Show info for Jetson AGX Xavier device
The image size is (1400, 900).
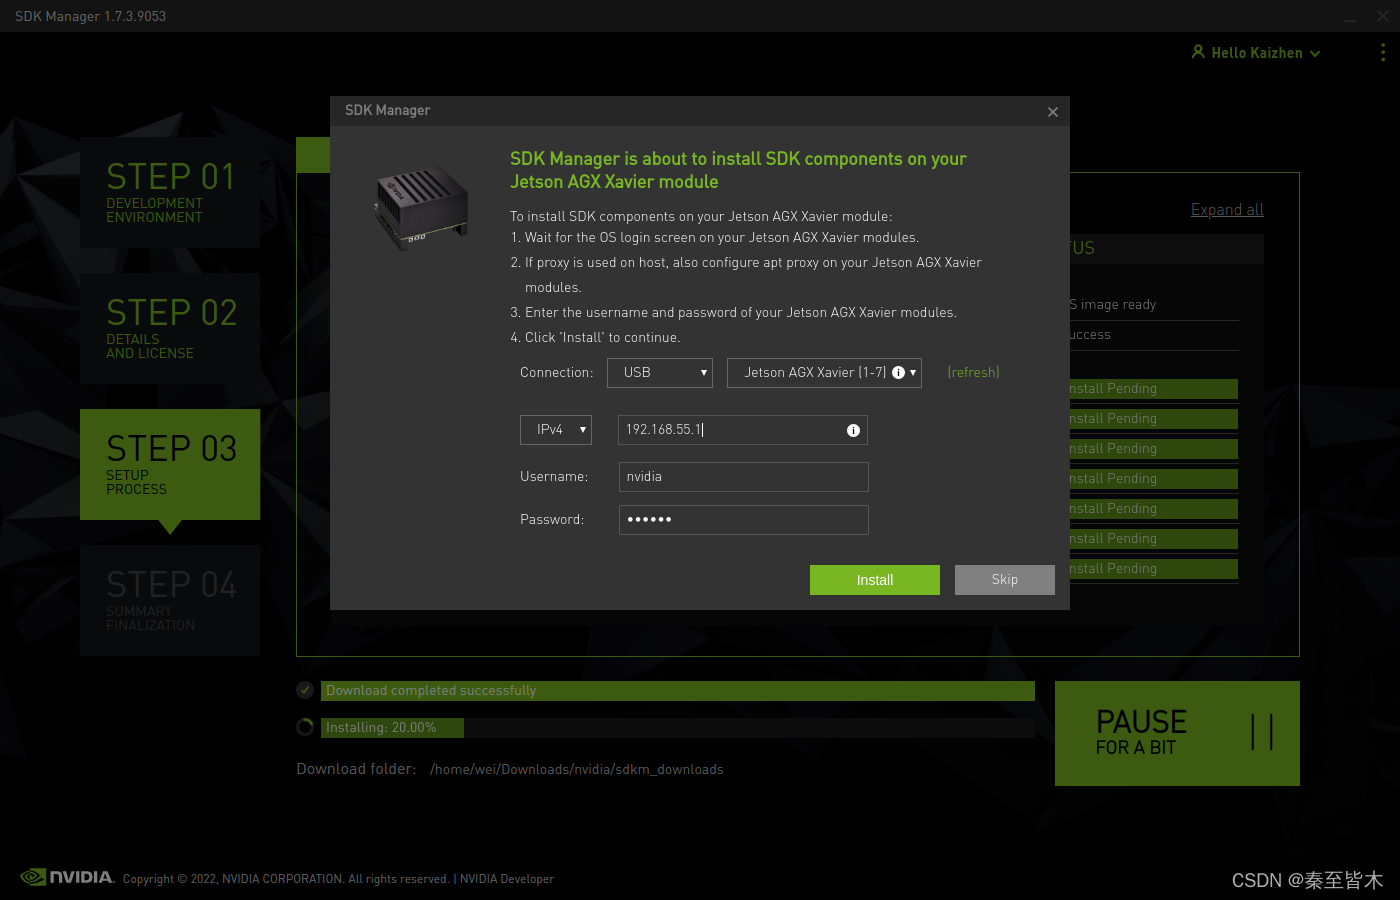coord(898,373)
